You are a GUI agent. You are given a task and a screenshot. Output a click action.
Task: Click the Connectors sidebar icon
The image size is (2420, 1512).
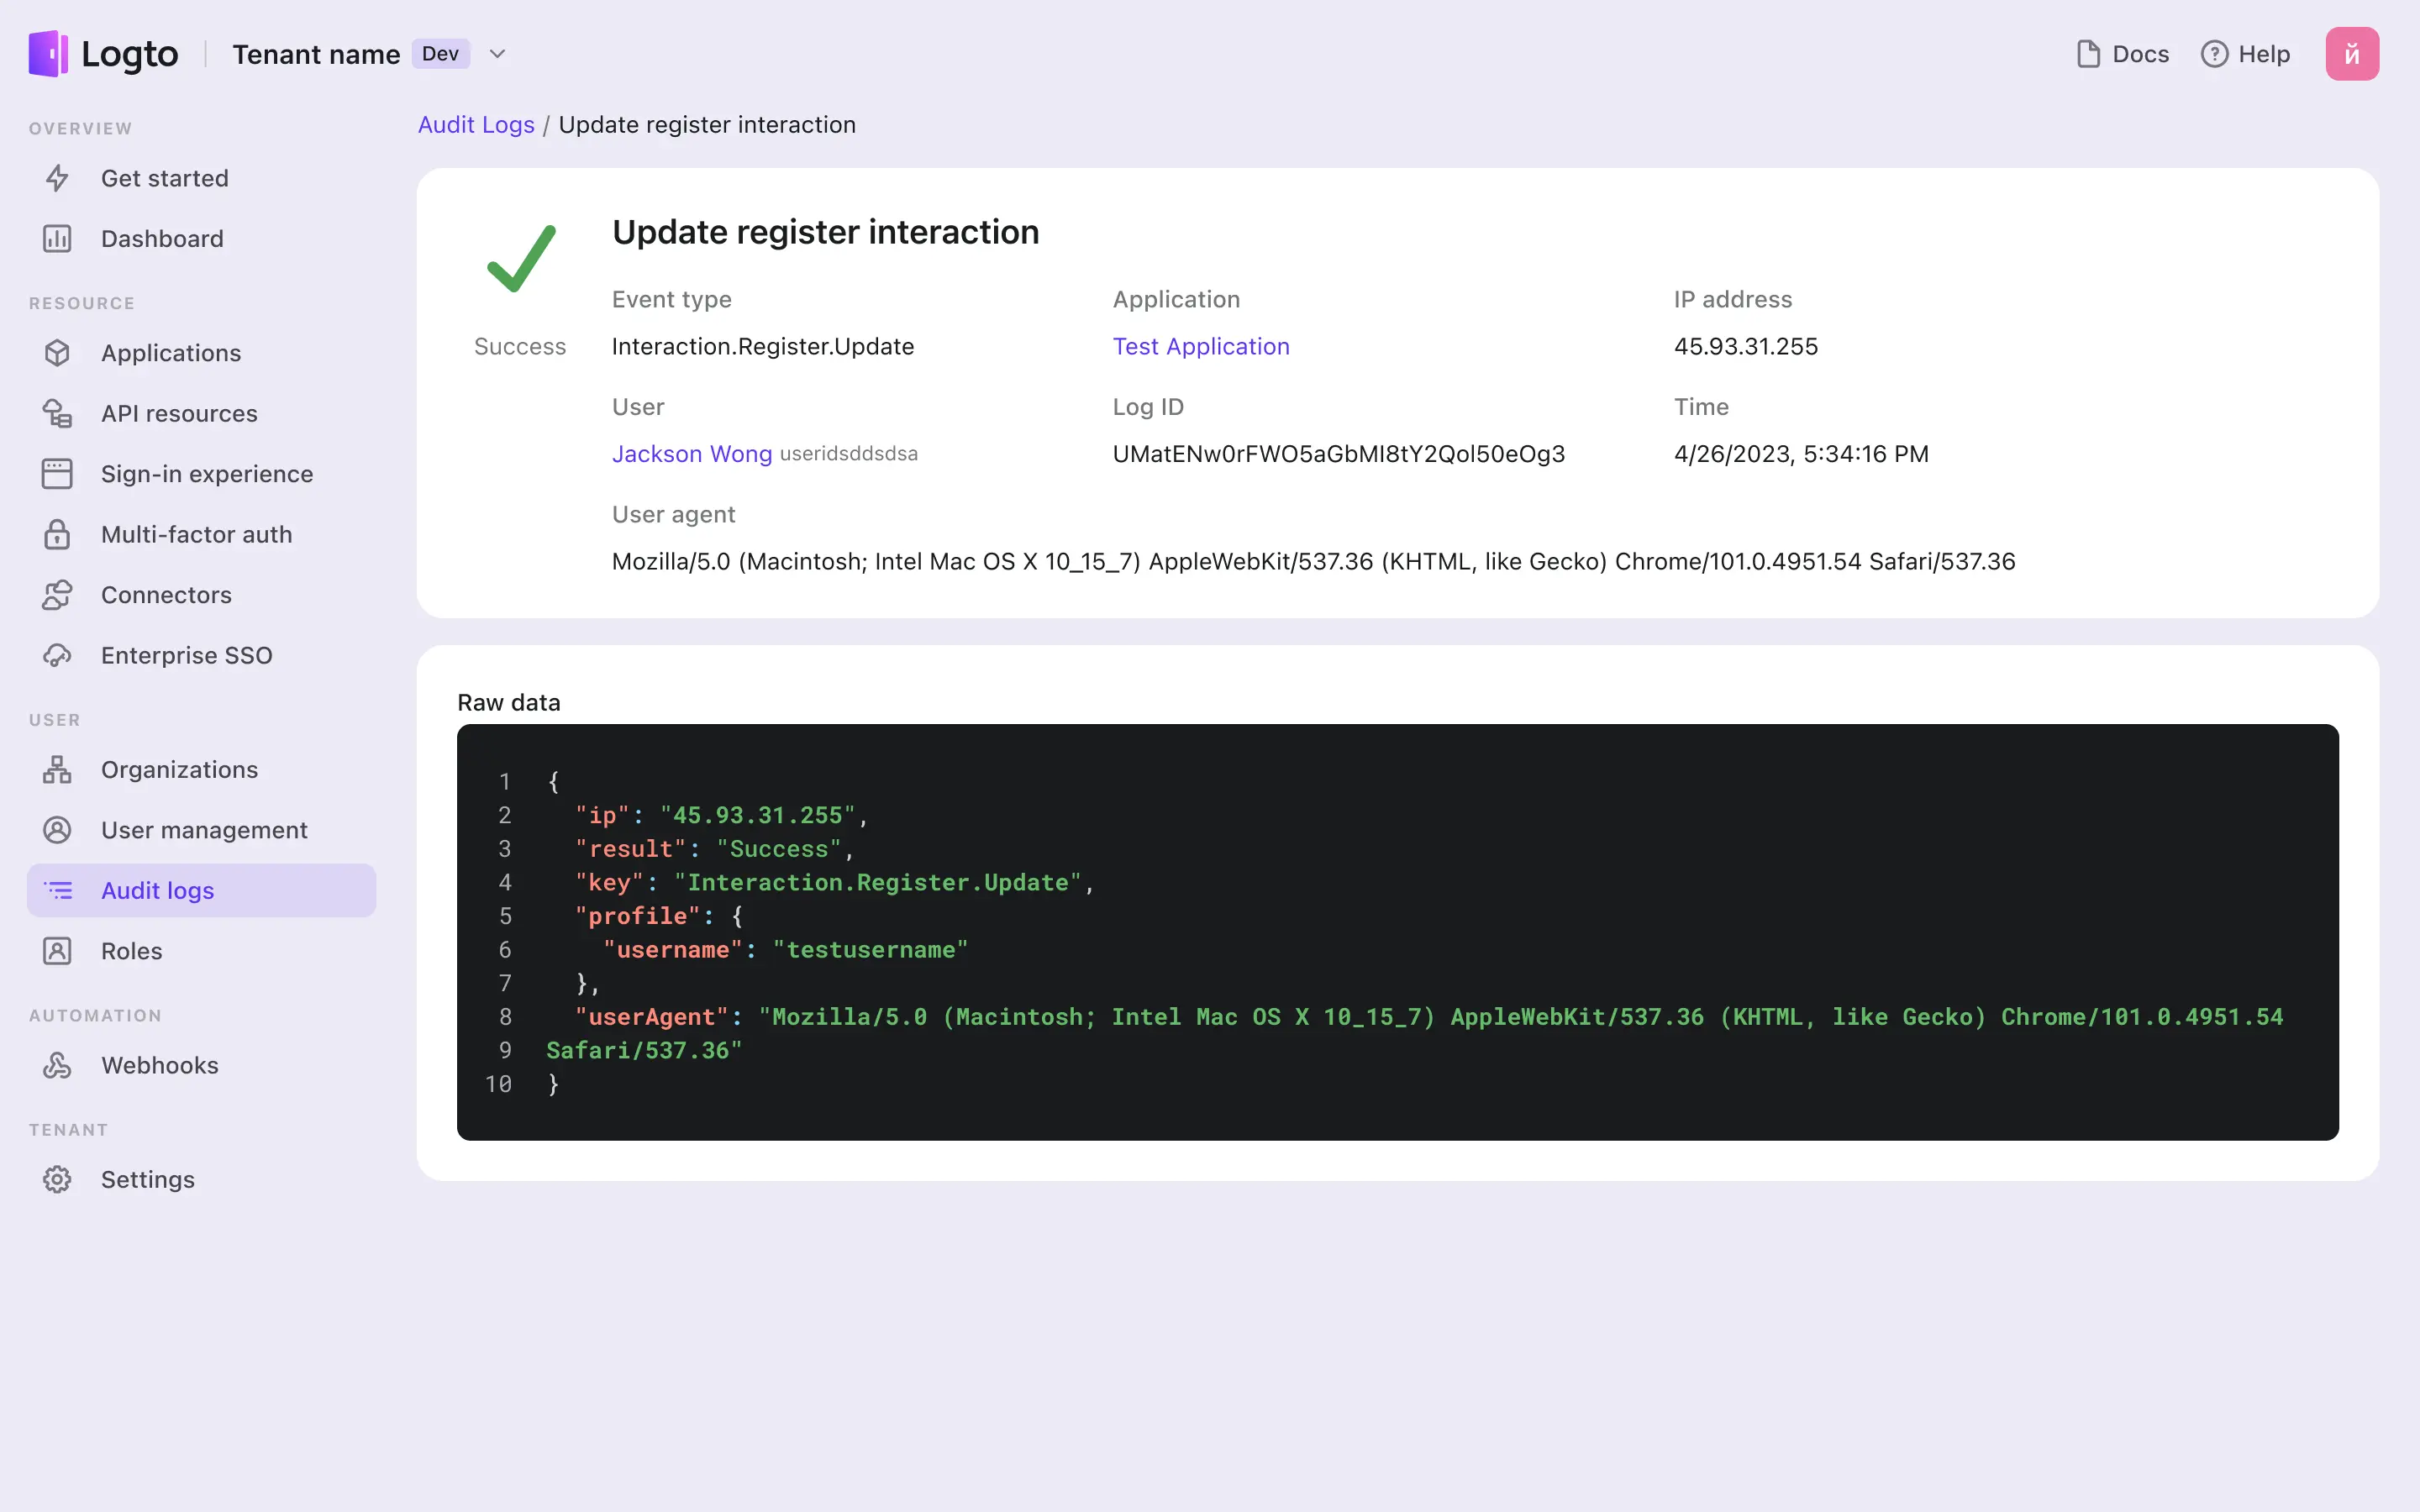click(x=57, y=594)
